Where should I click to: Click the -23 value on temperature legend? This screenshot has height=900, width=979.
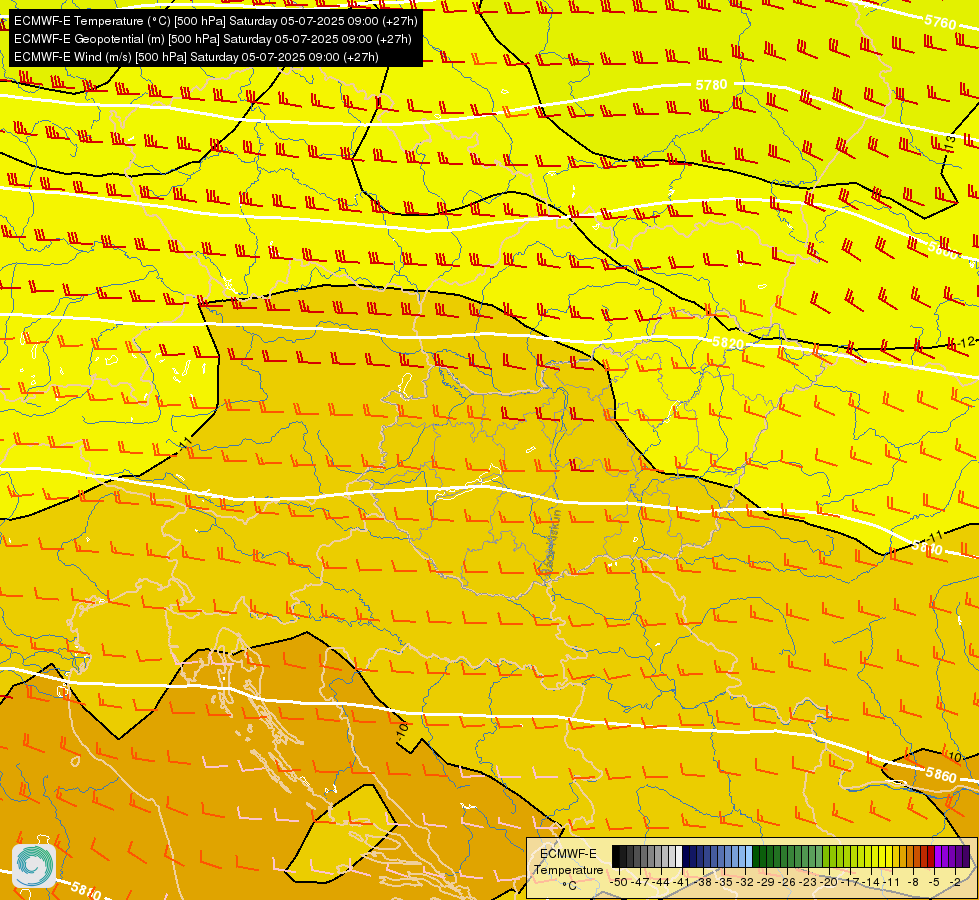808,882
